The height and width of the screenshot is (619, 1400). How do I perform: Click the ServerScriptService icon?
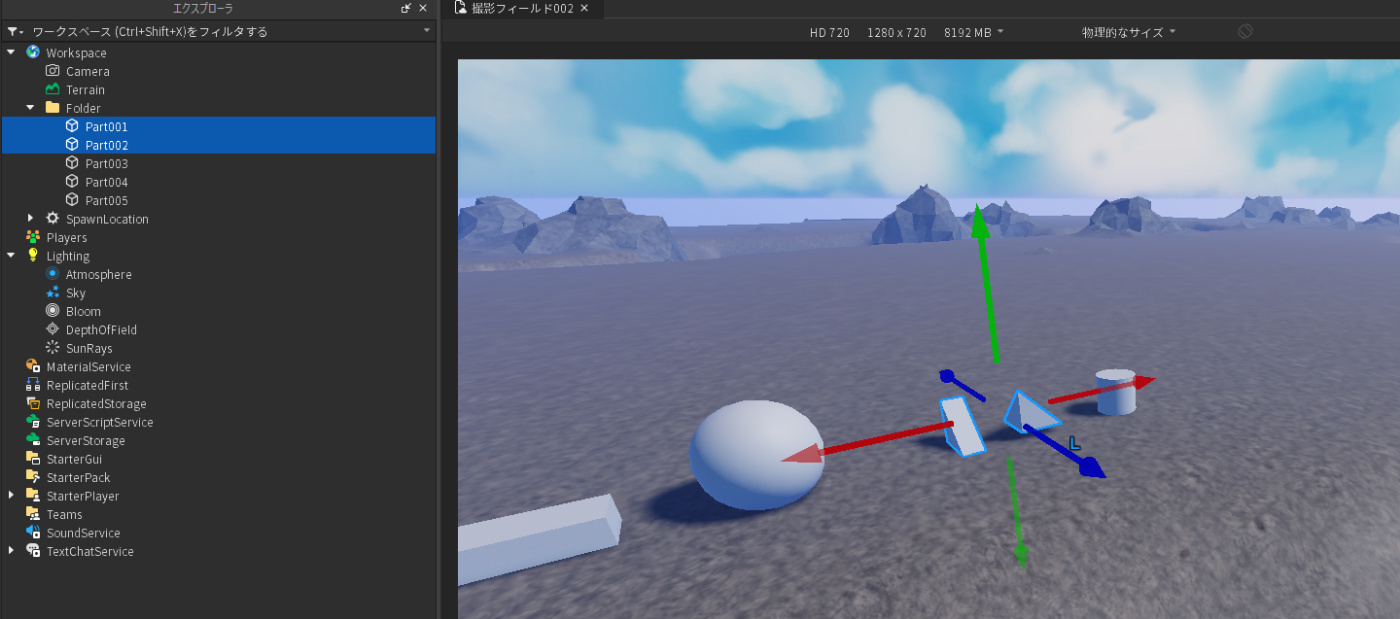pos(33,422)
